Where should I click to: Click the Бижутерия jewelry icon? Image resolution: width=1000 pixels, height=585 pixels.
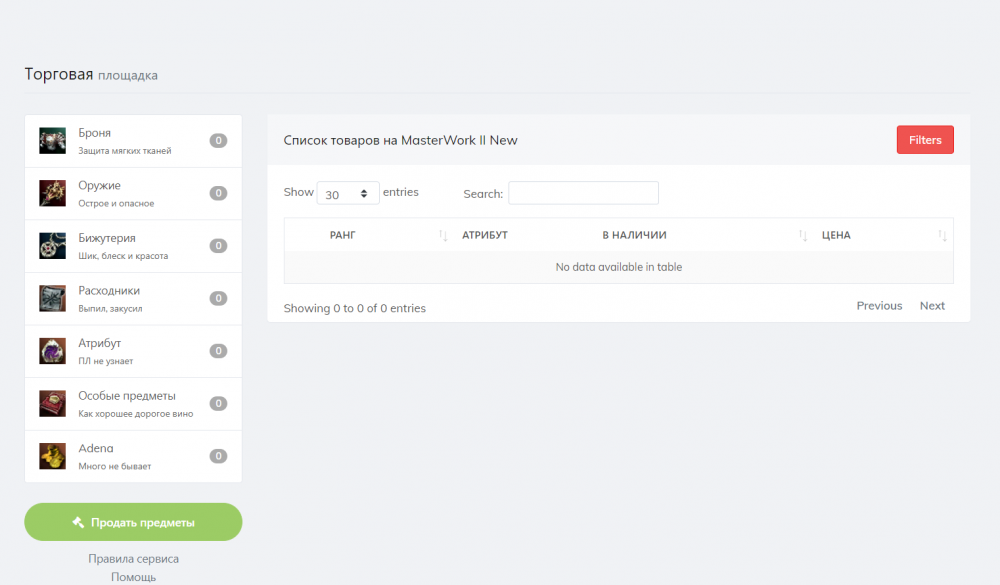pyautogui.click(x=52, y=246)
